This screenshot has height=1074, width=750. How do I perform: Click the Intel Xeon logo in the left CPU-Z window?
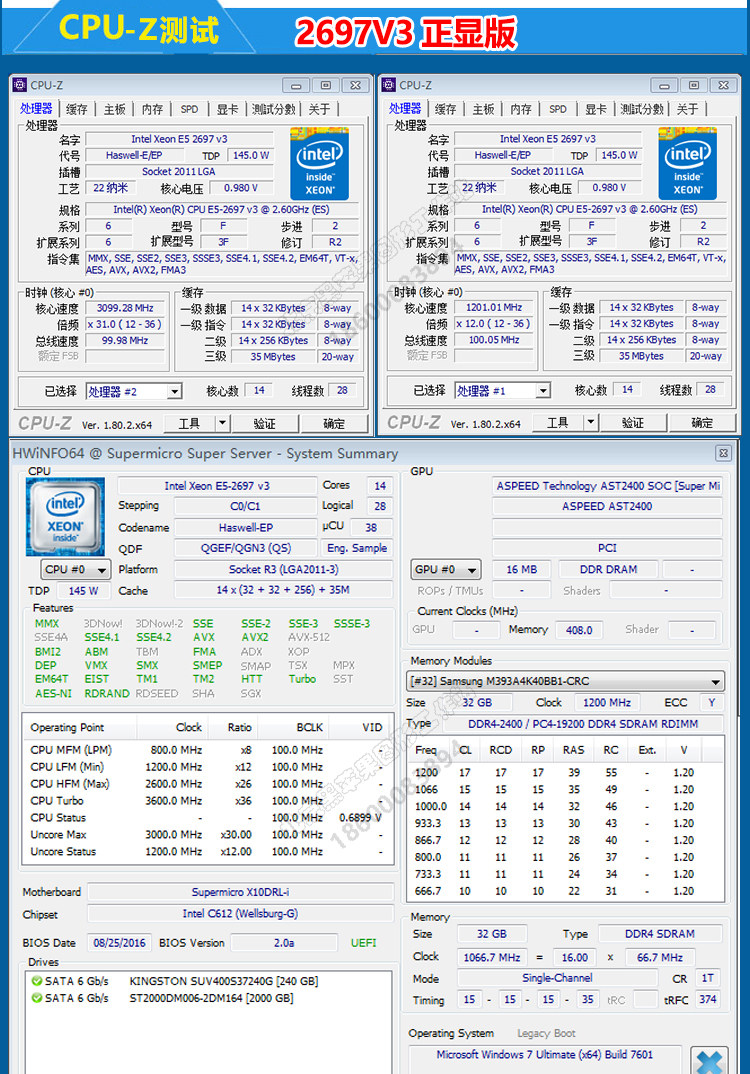(x=319, y=163)
